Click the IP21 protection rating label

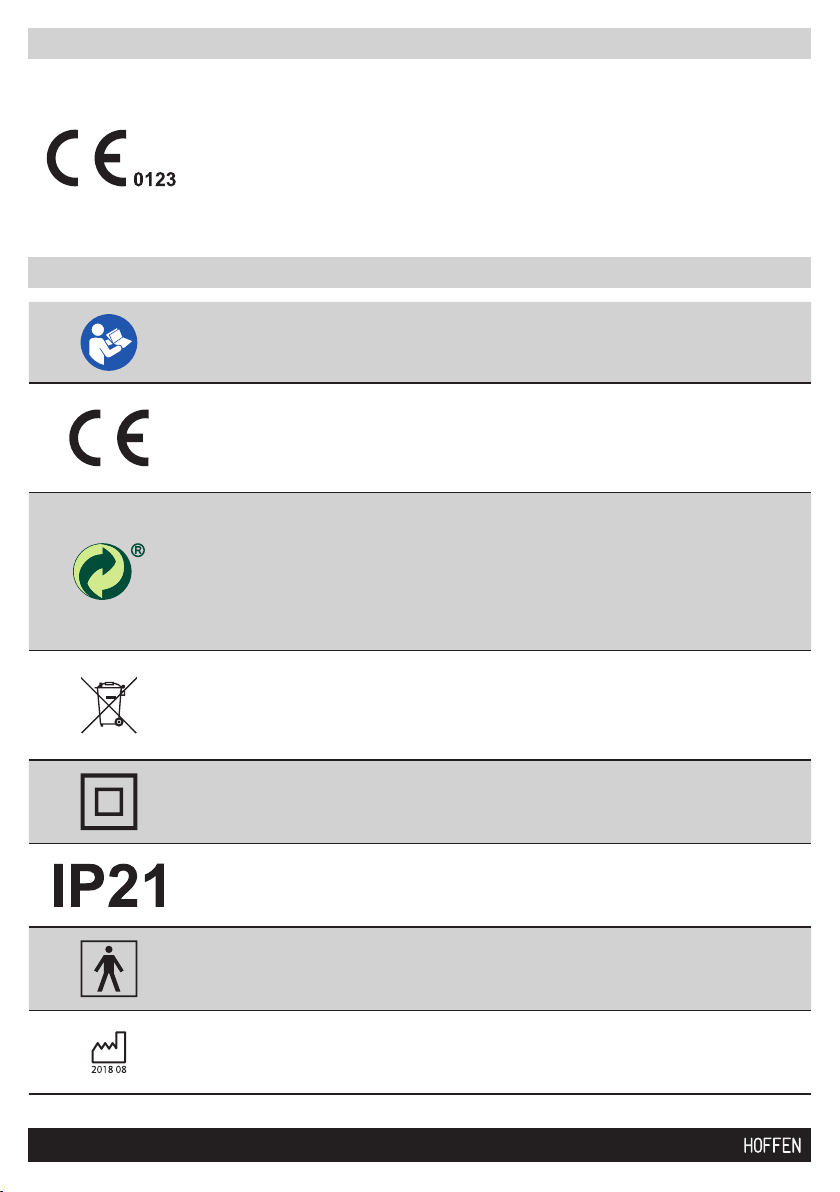coord(109,886)
